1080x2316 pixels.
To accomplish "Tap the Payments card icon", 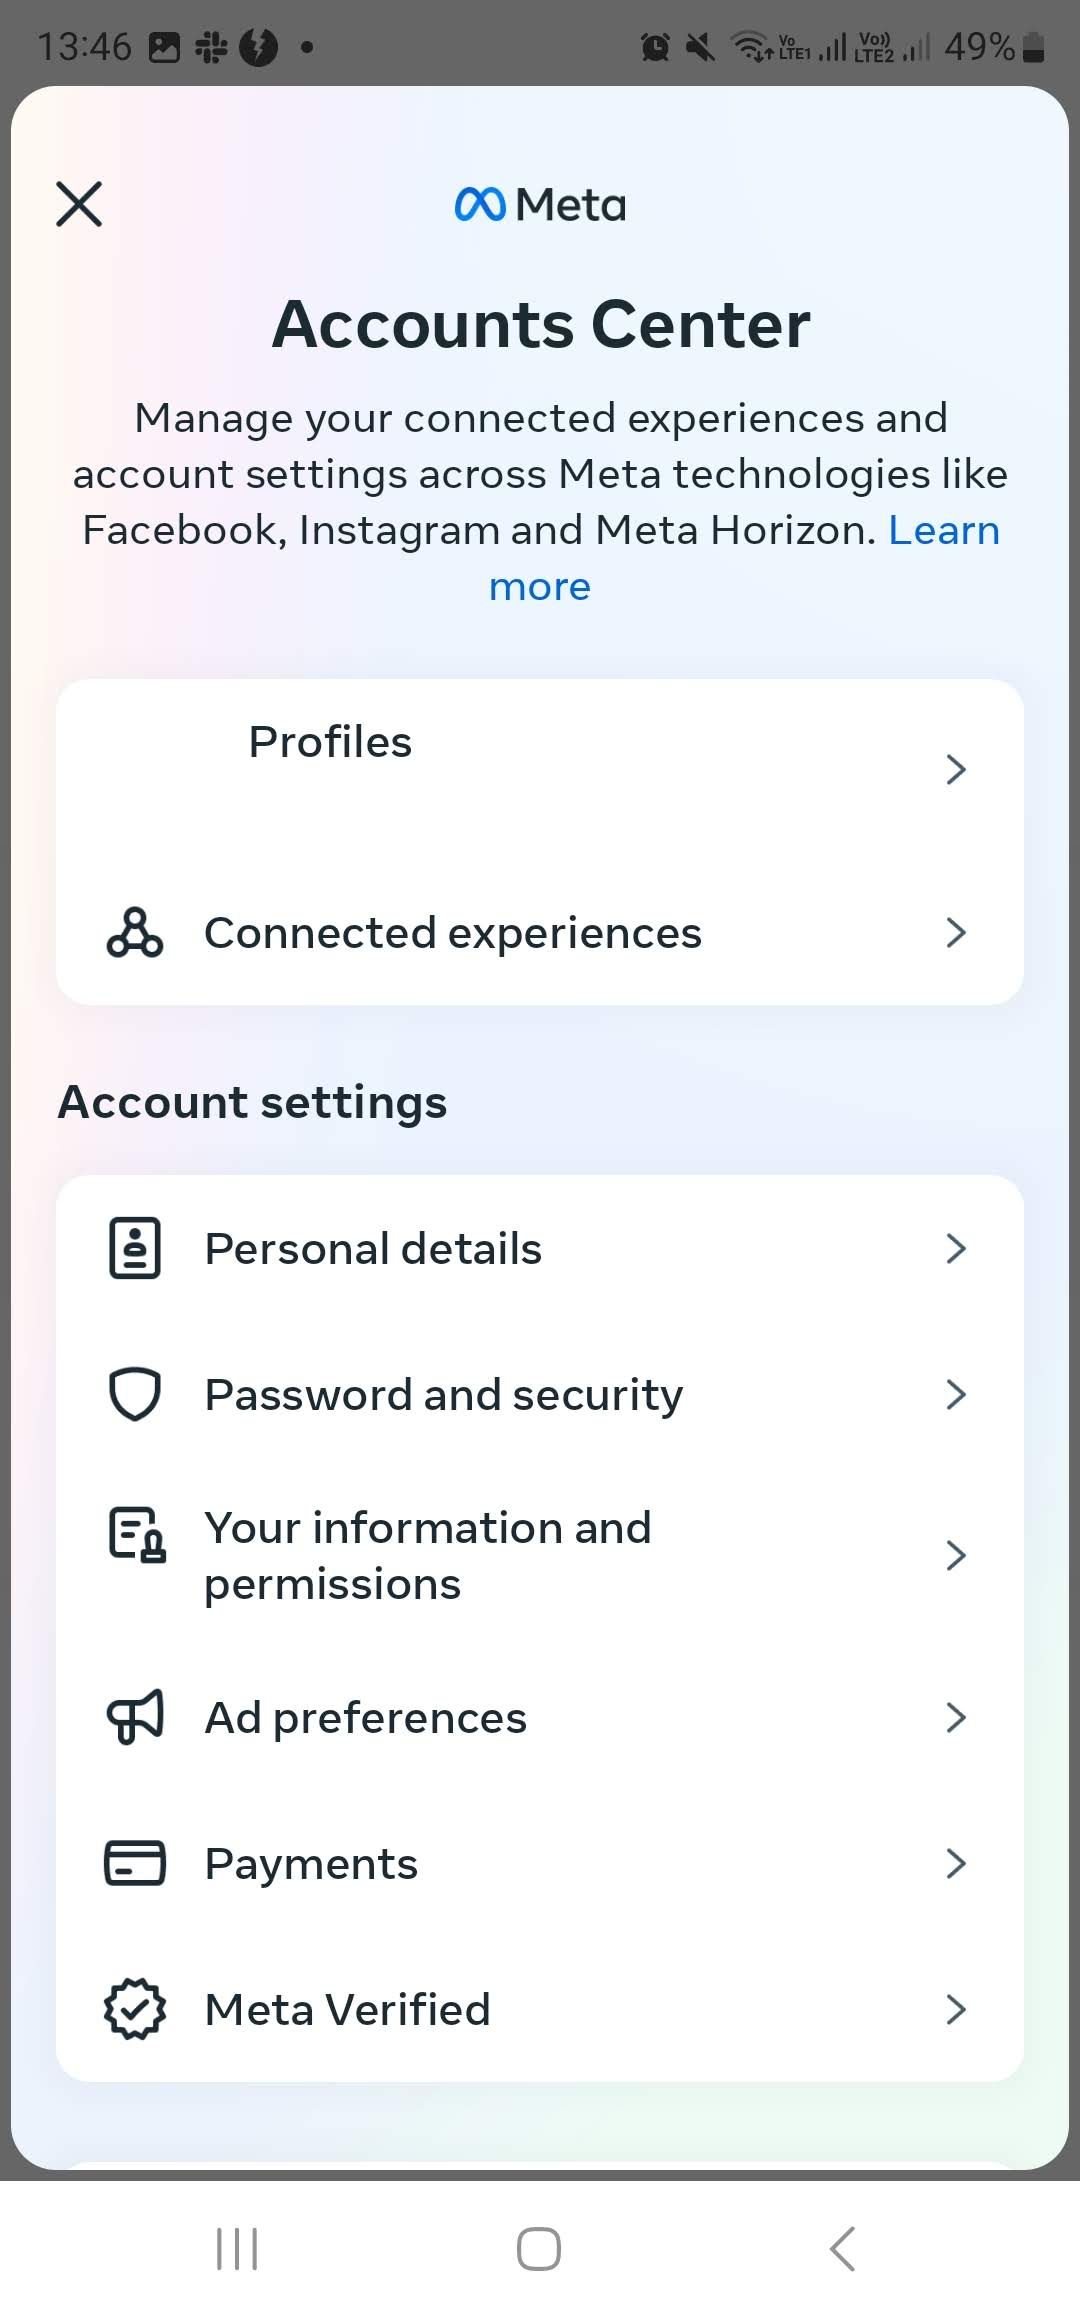I will [135, 1863].
